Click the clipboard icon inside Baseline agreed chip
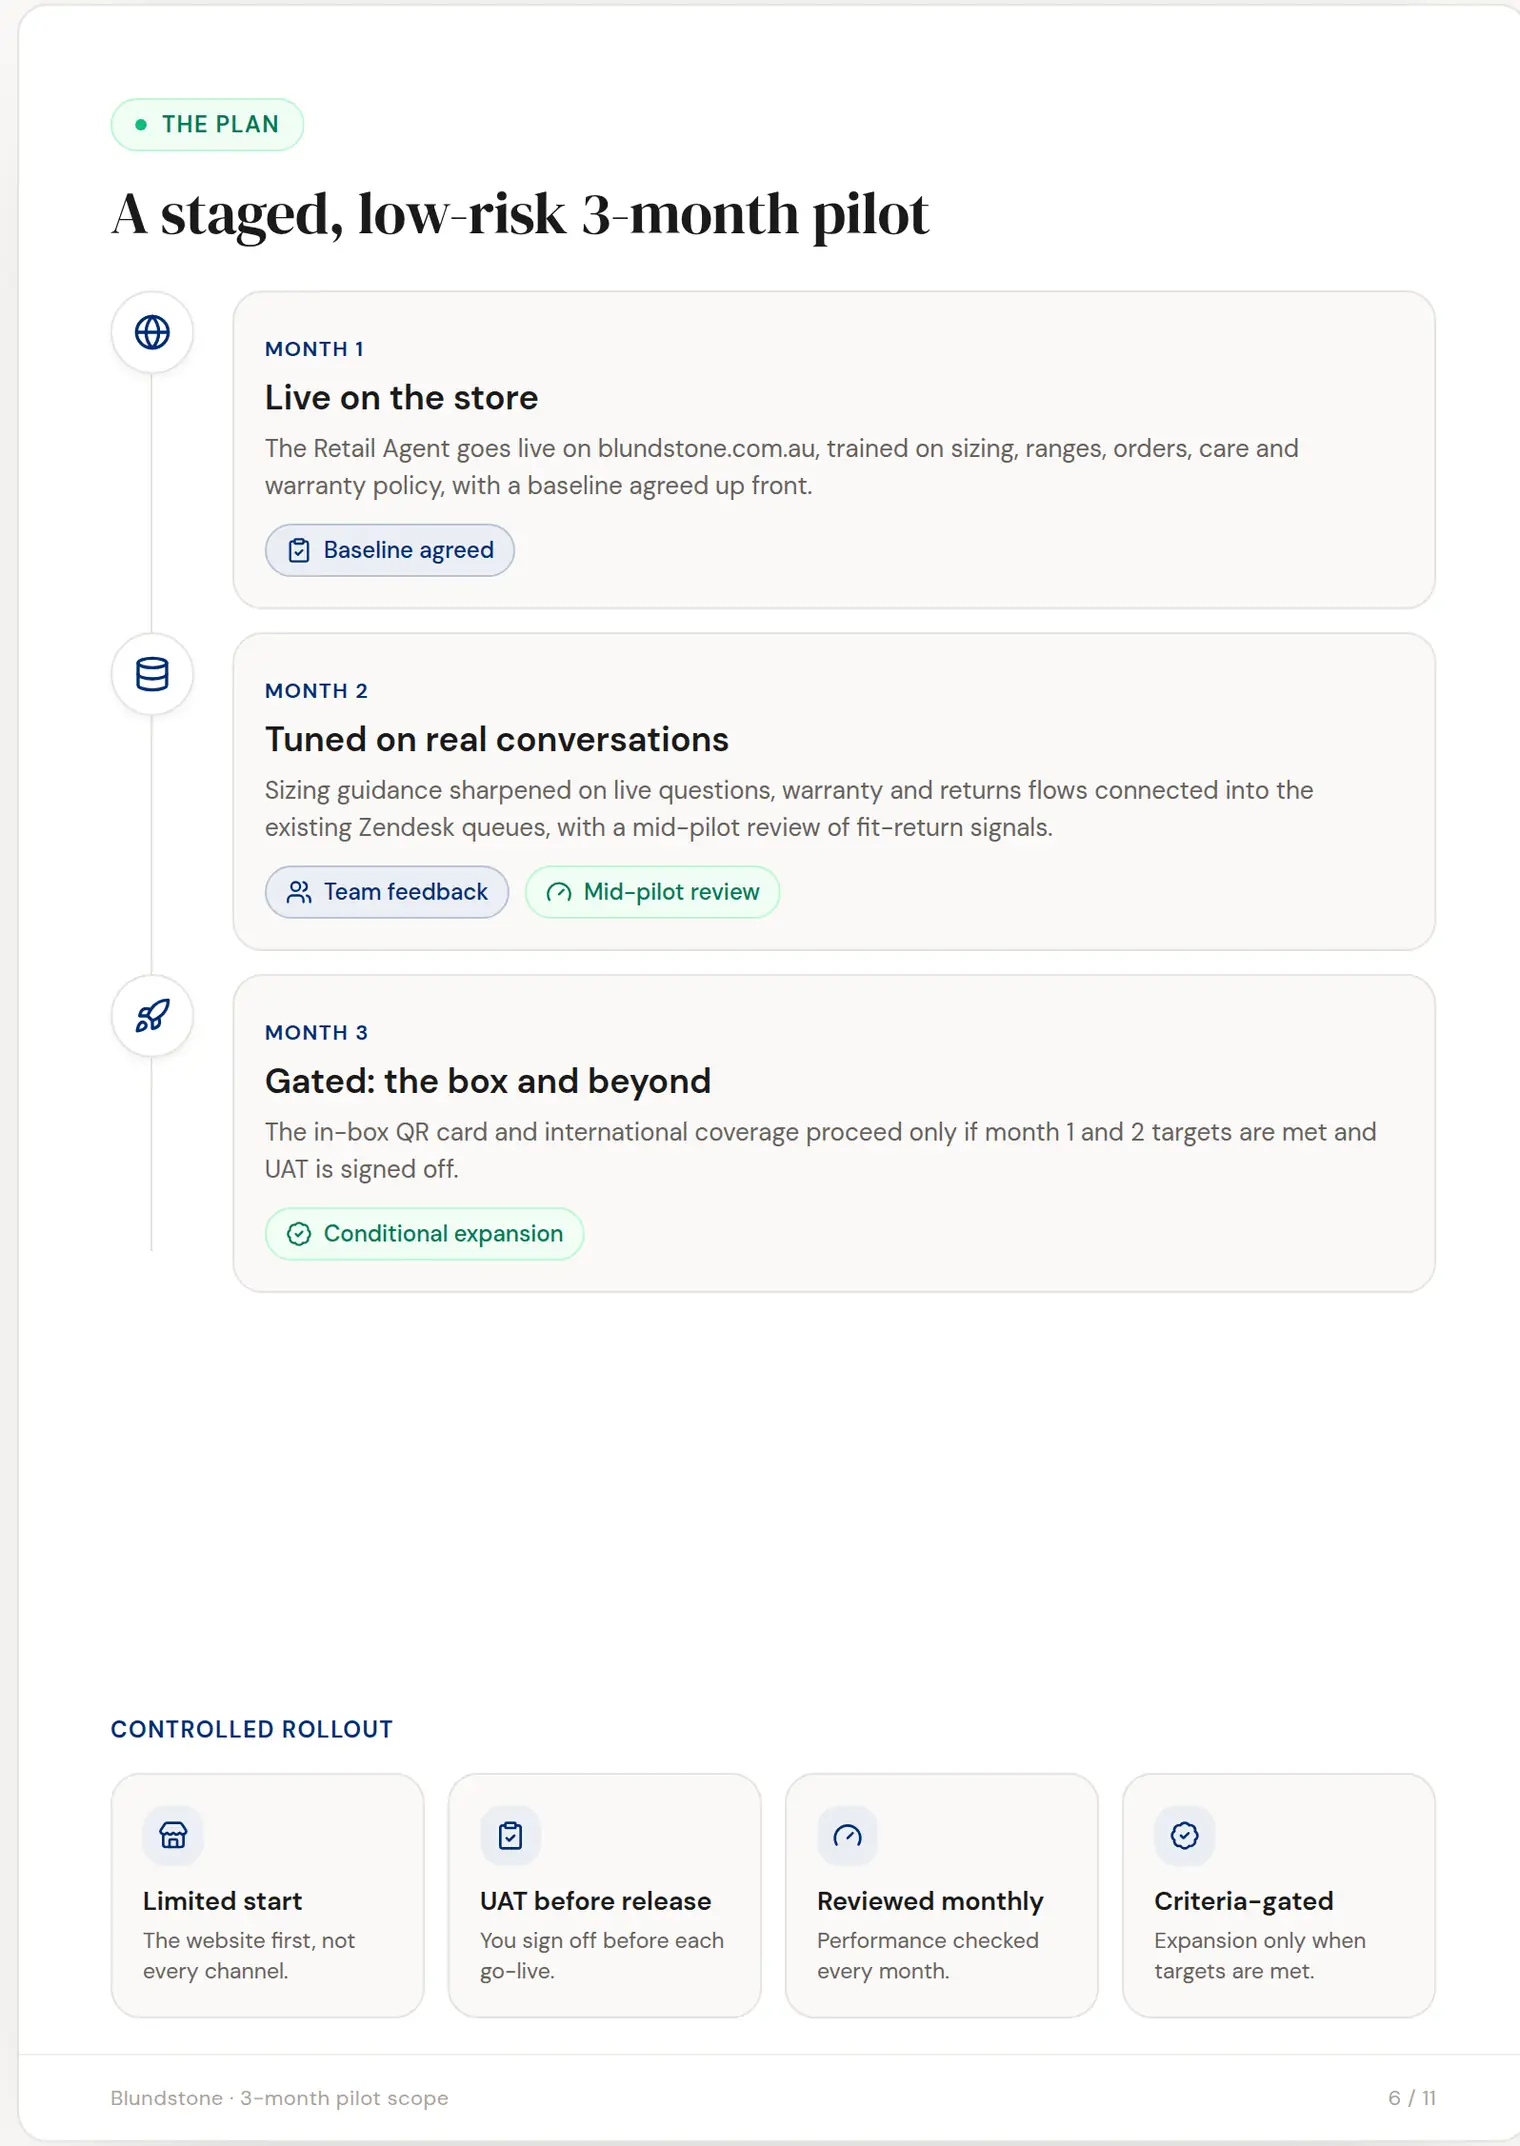Image resolution: width=1520 pixels, height=2146 pixels. [x=299, y=550]
